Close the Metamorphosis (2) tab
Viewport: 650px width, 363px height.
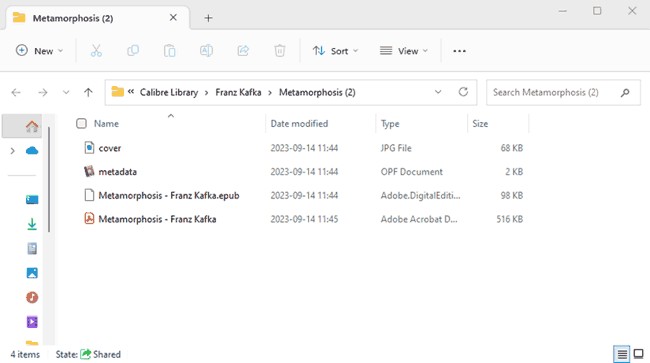click(173, 17)
